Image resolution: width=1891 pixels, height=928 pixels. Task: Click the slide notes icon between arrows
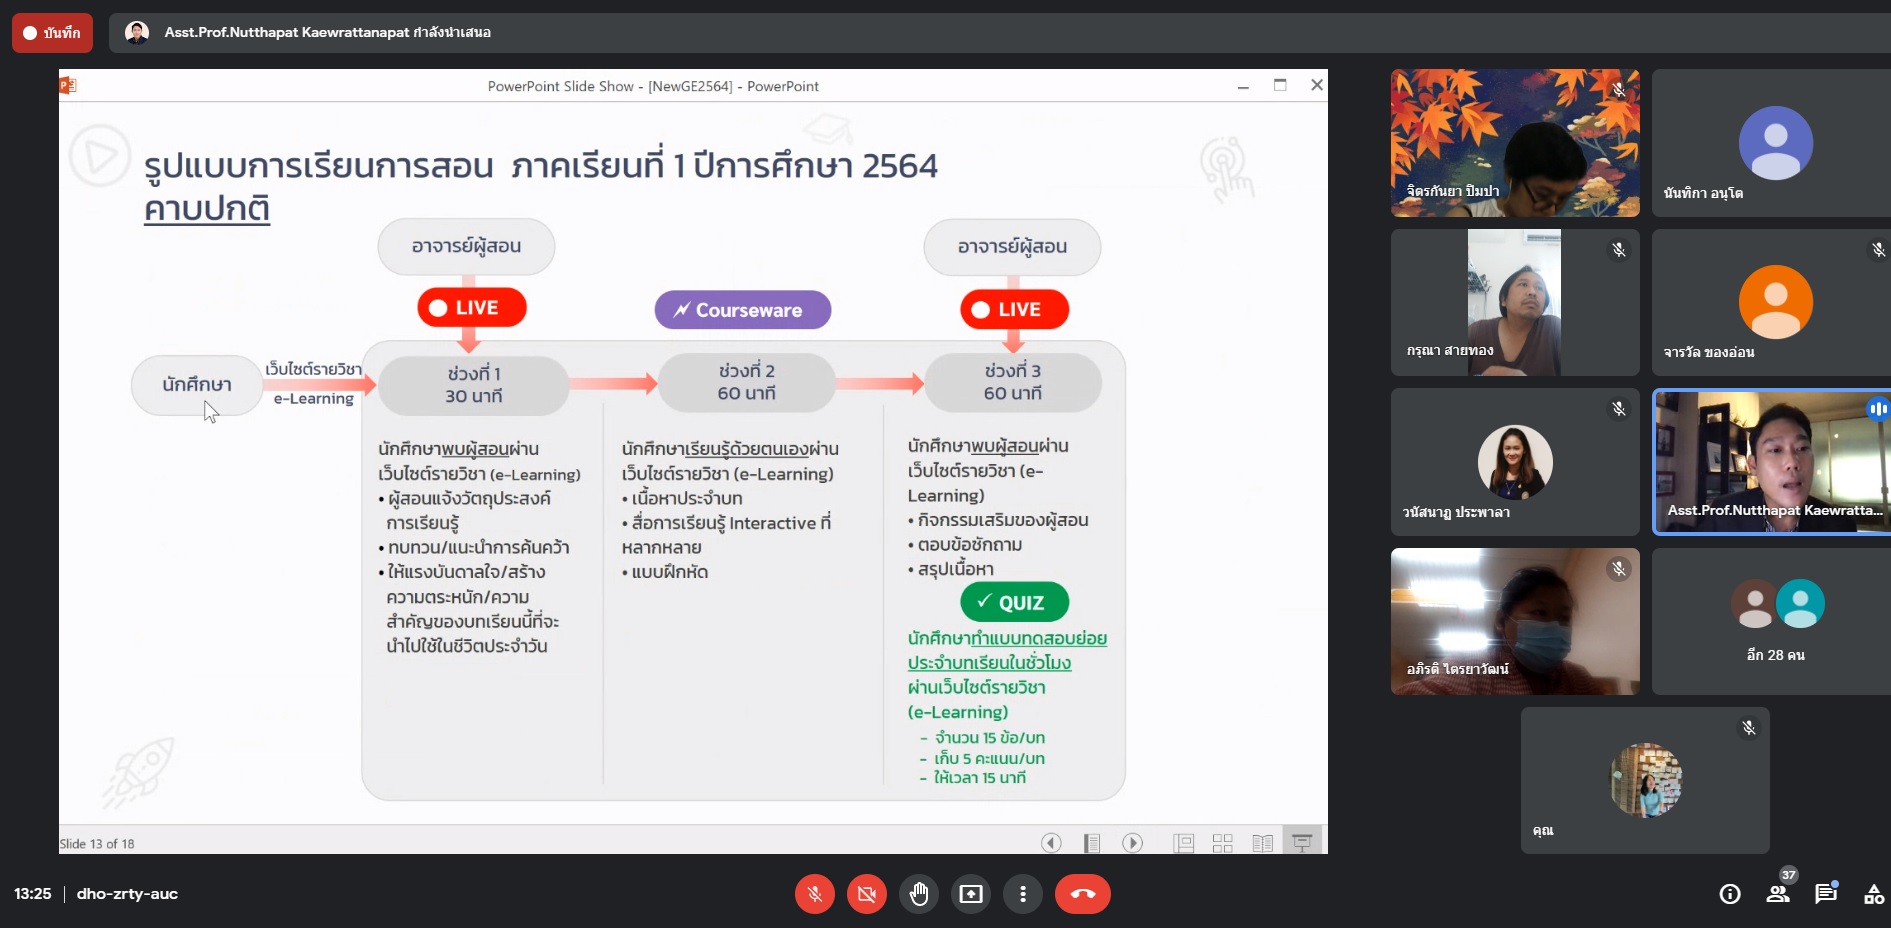(1092, 843)
